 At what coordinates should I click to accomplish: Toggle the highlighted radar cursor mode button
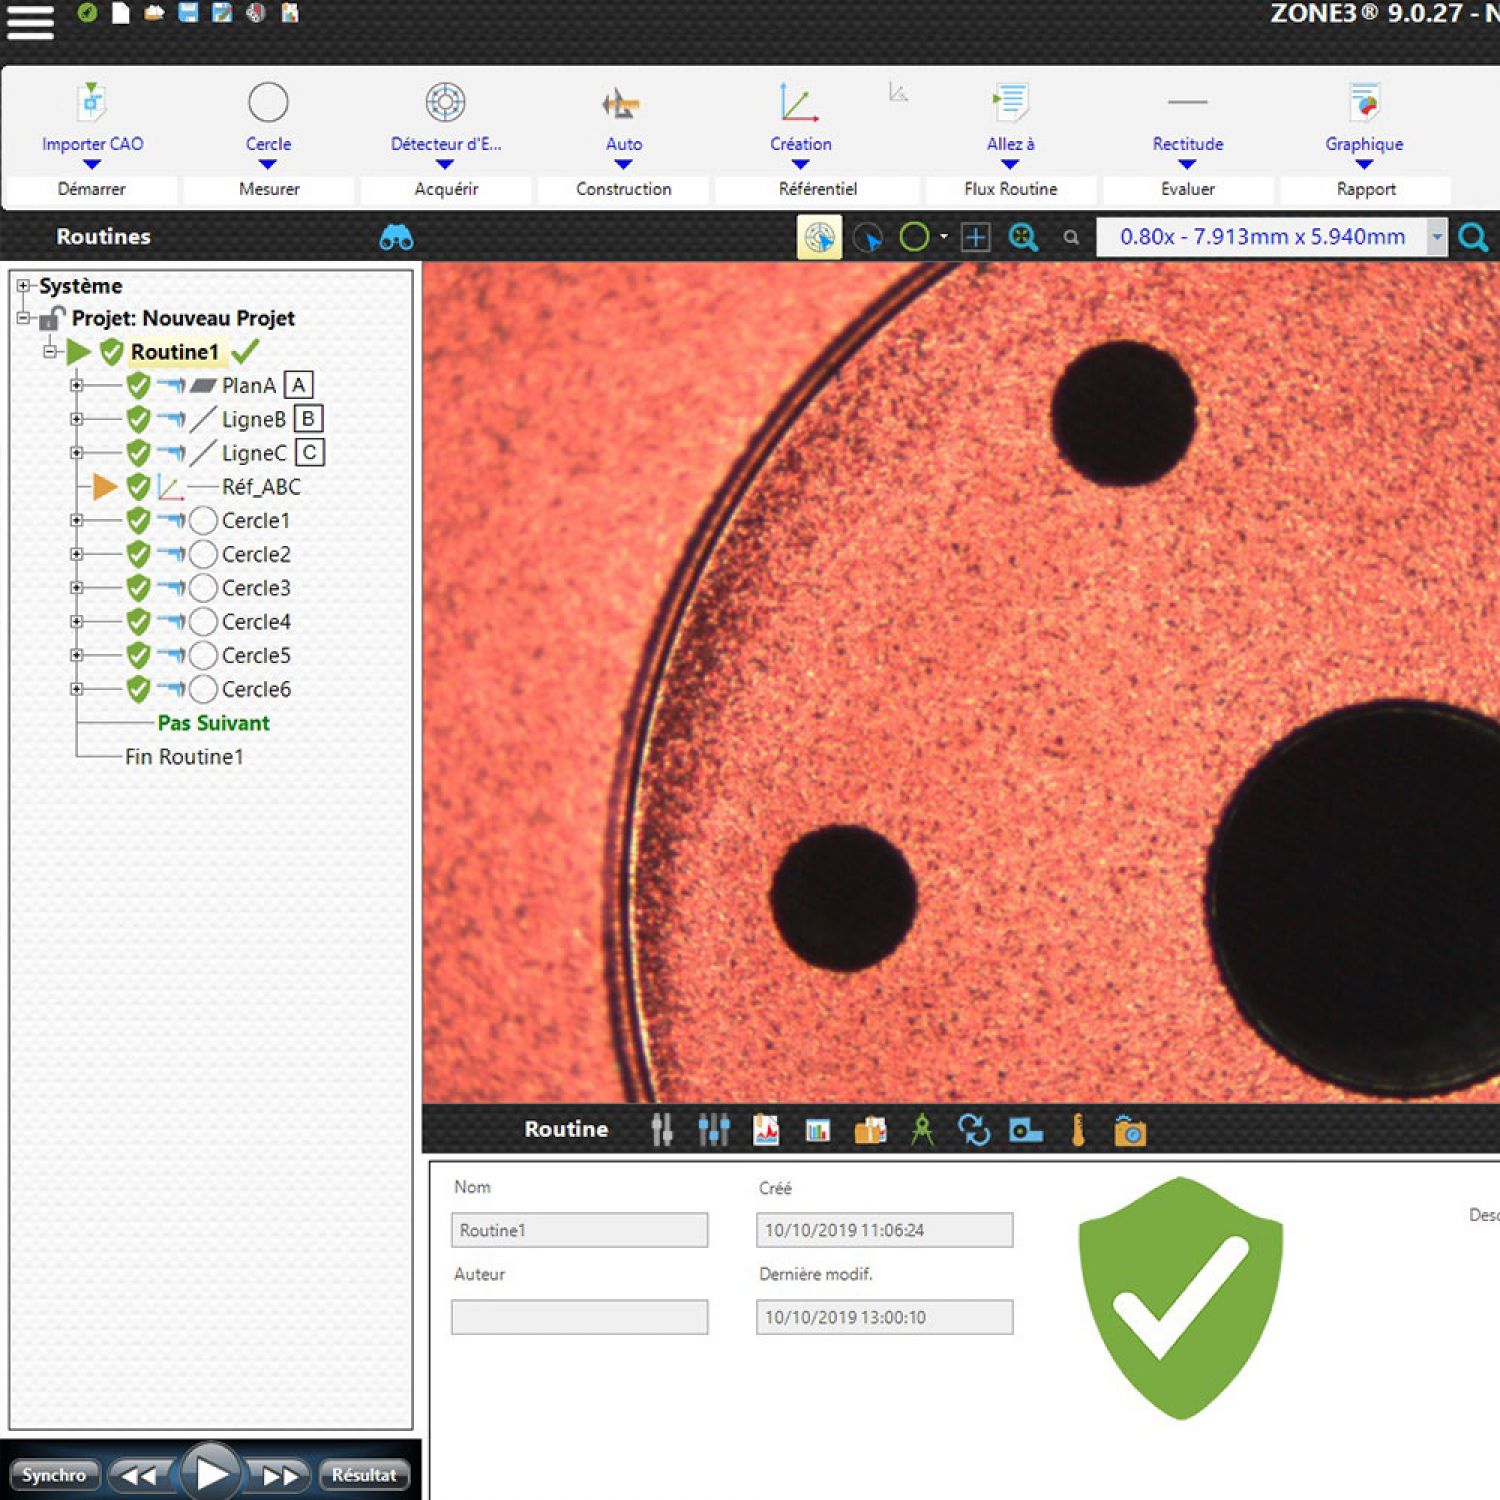pos(819,237)
